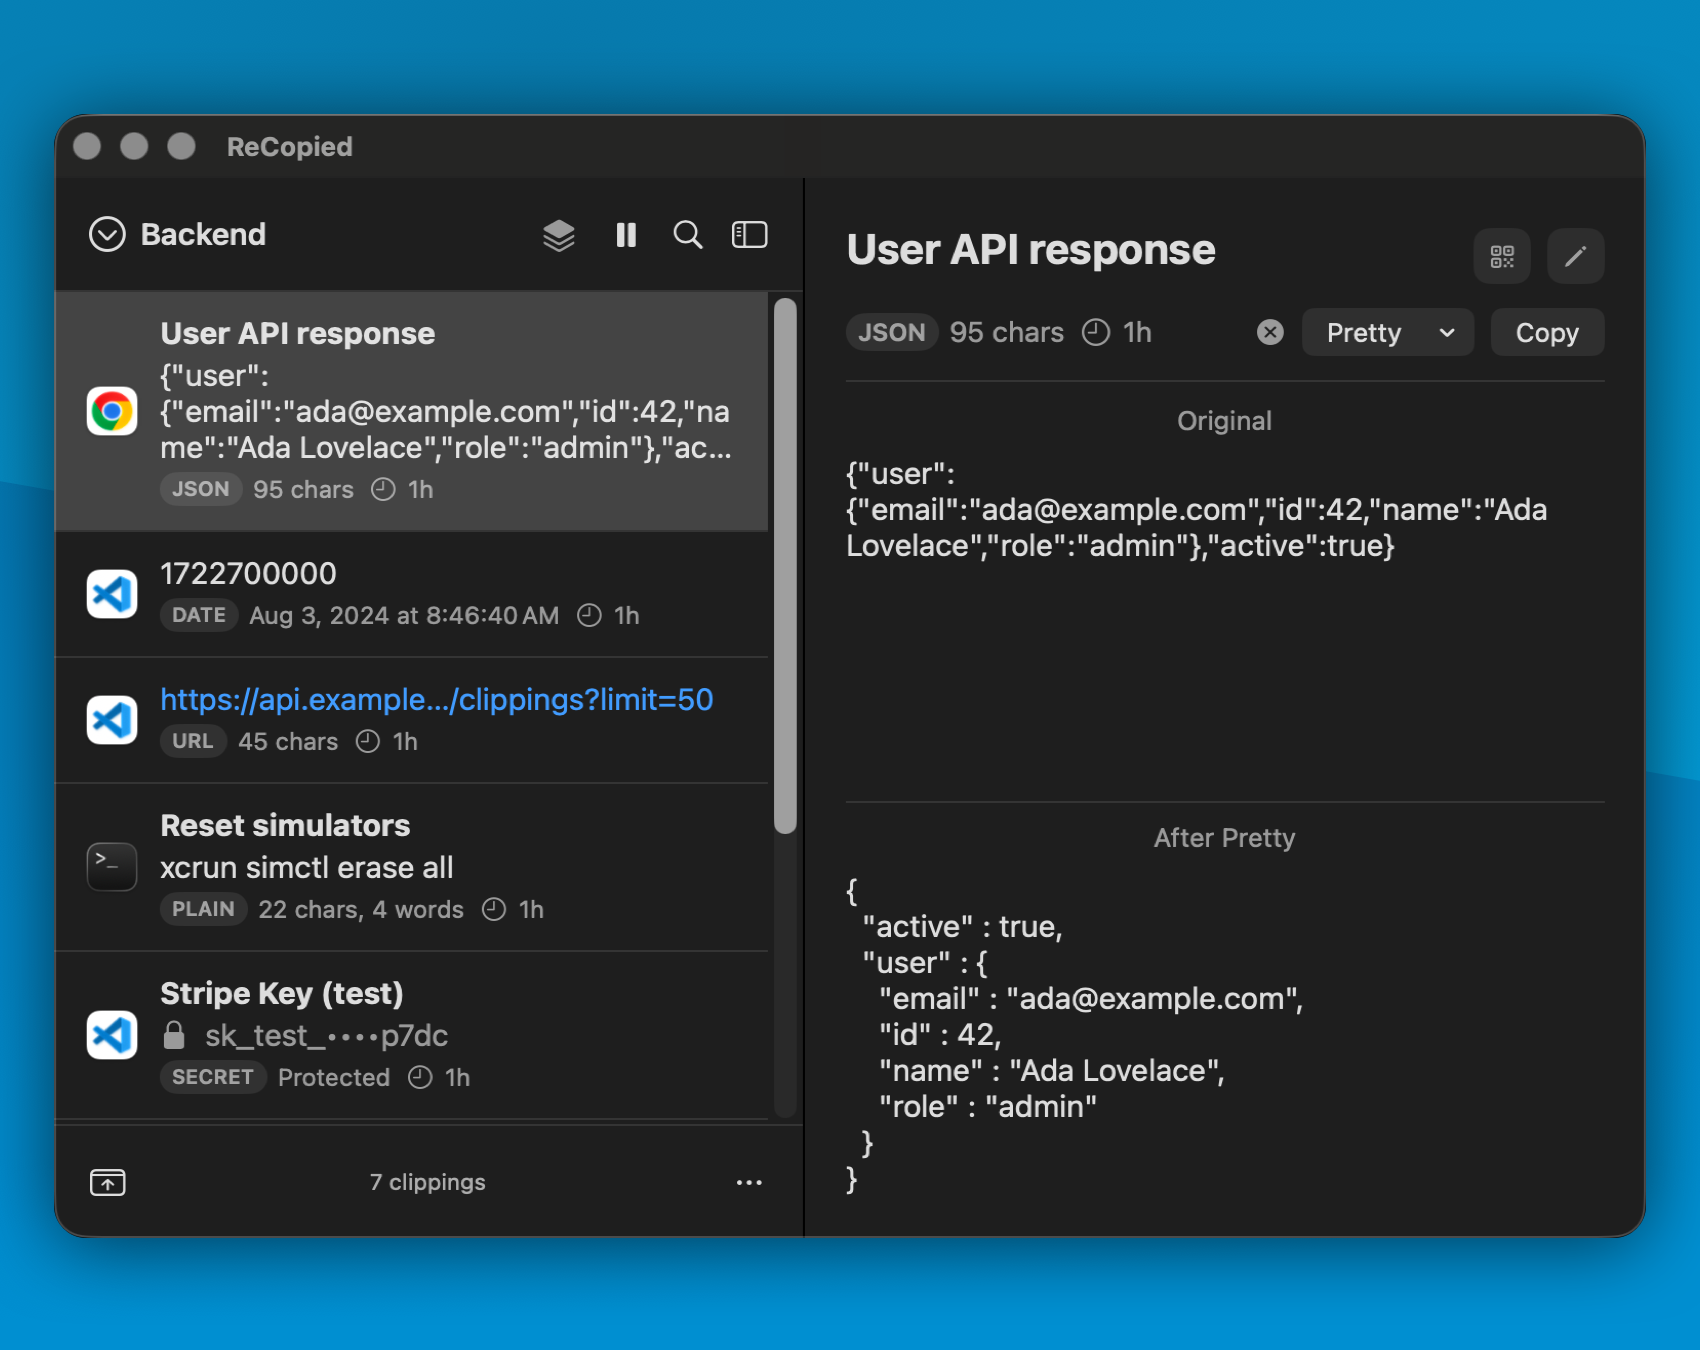Click VS Code icon beside 1722700000
Screen dimensions: 1700x1350
tap(112, 594)
